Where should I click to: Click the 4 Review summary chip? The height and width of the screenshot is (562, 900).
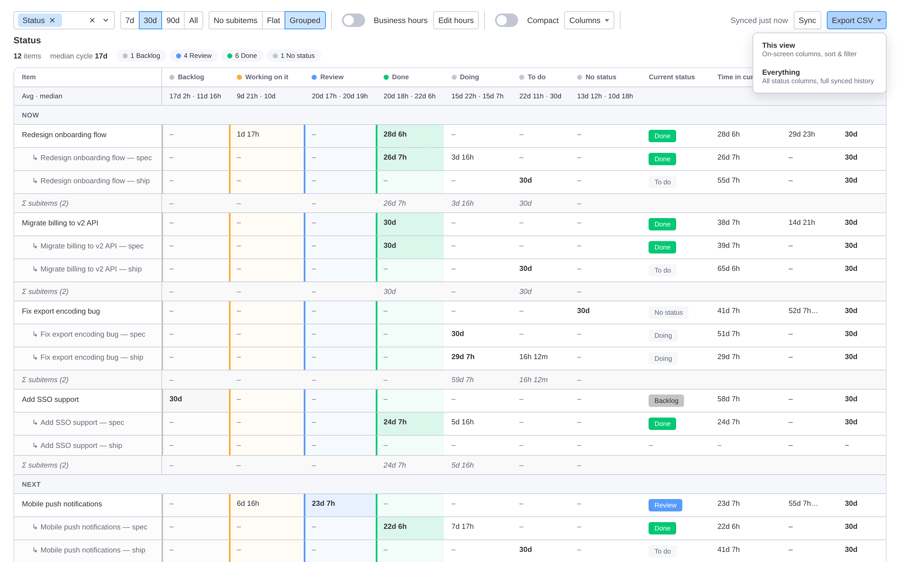pyautogui.click(x=193, y=56)
